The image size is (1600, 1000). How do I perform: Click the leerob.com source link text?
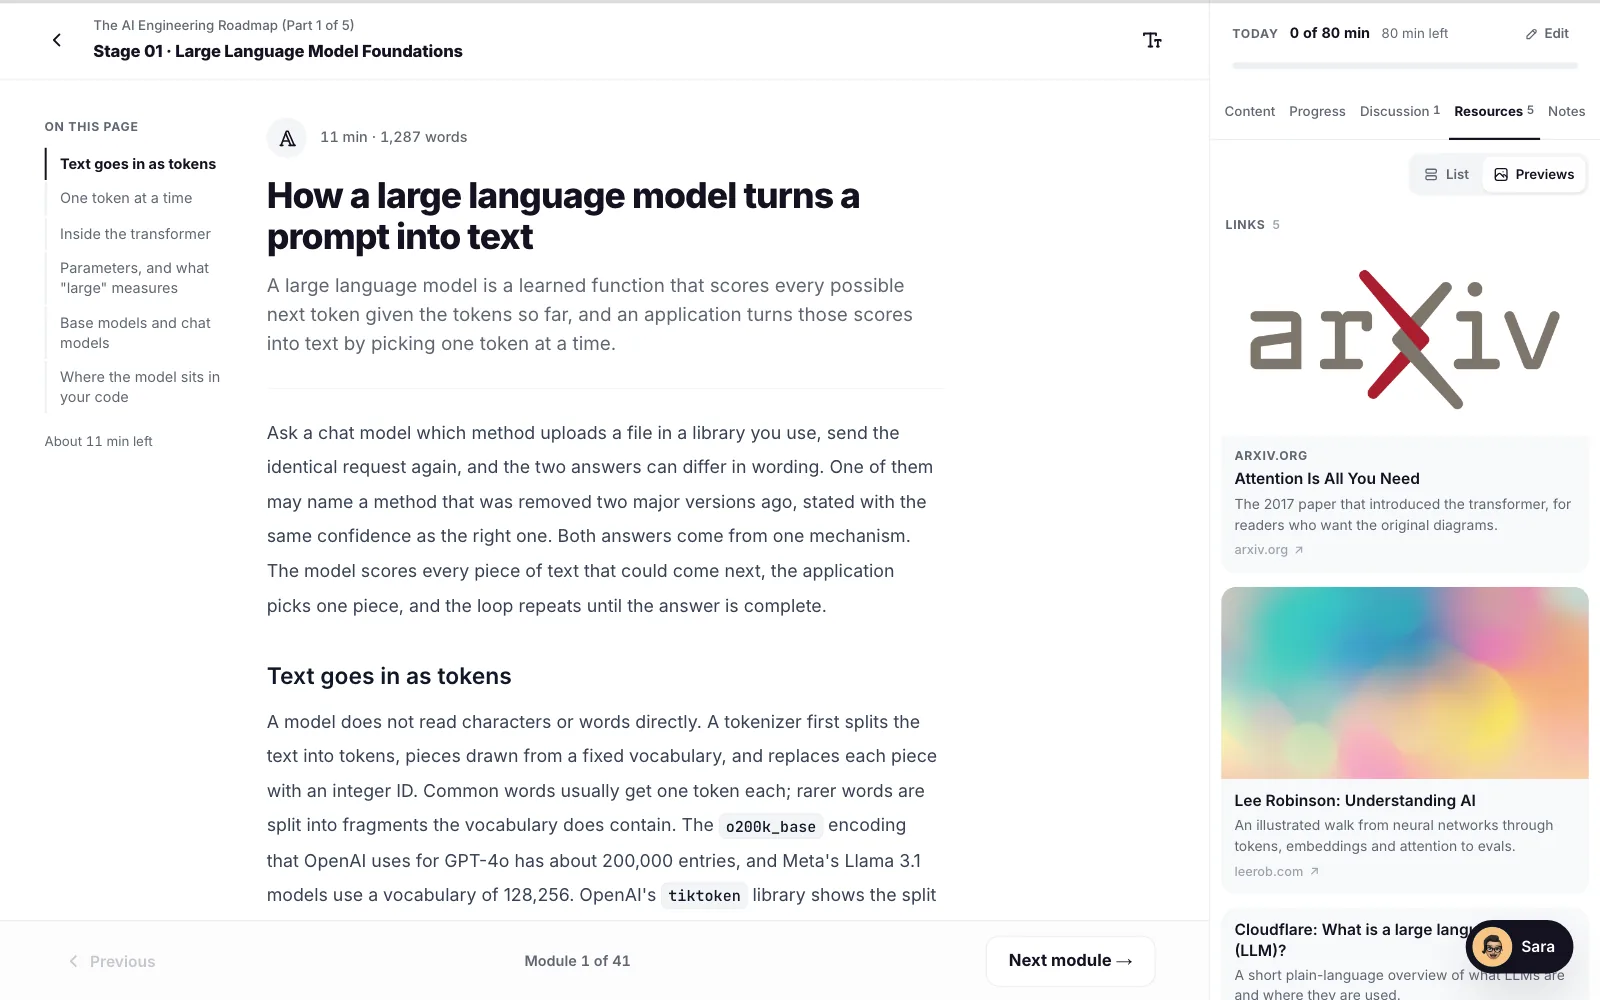point(1269,872)
